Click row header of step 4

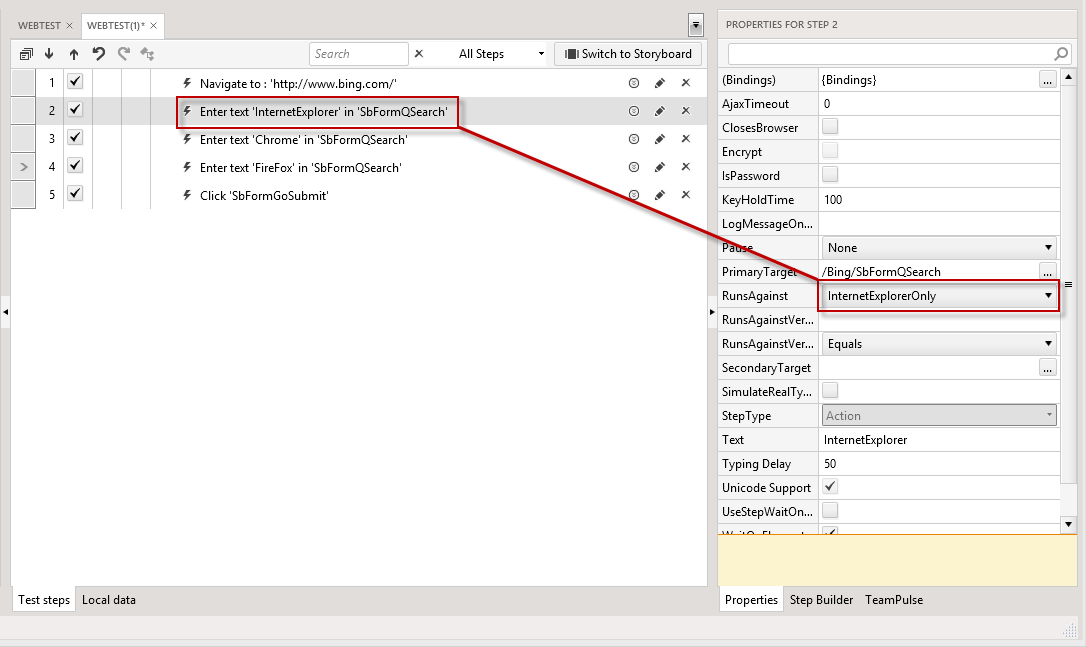pyautogui.click(x=24, y=166)
